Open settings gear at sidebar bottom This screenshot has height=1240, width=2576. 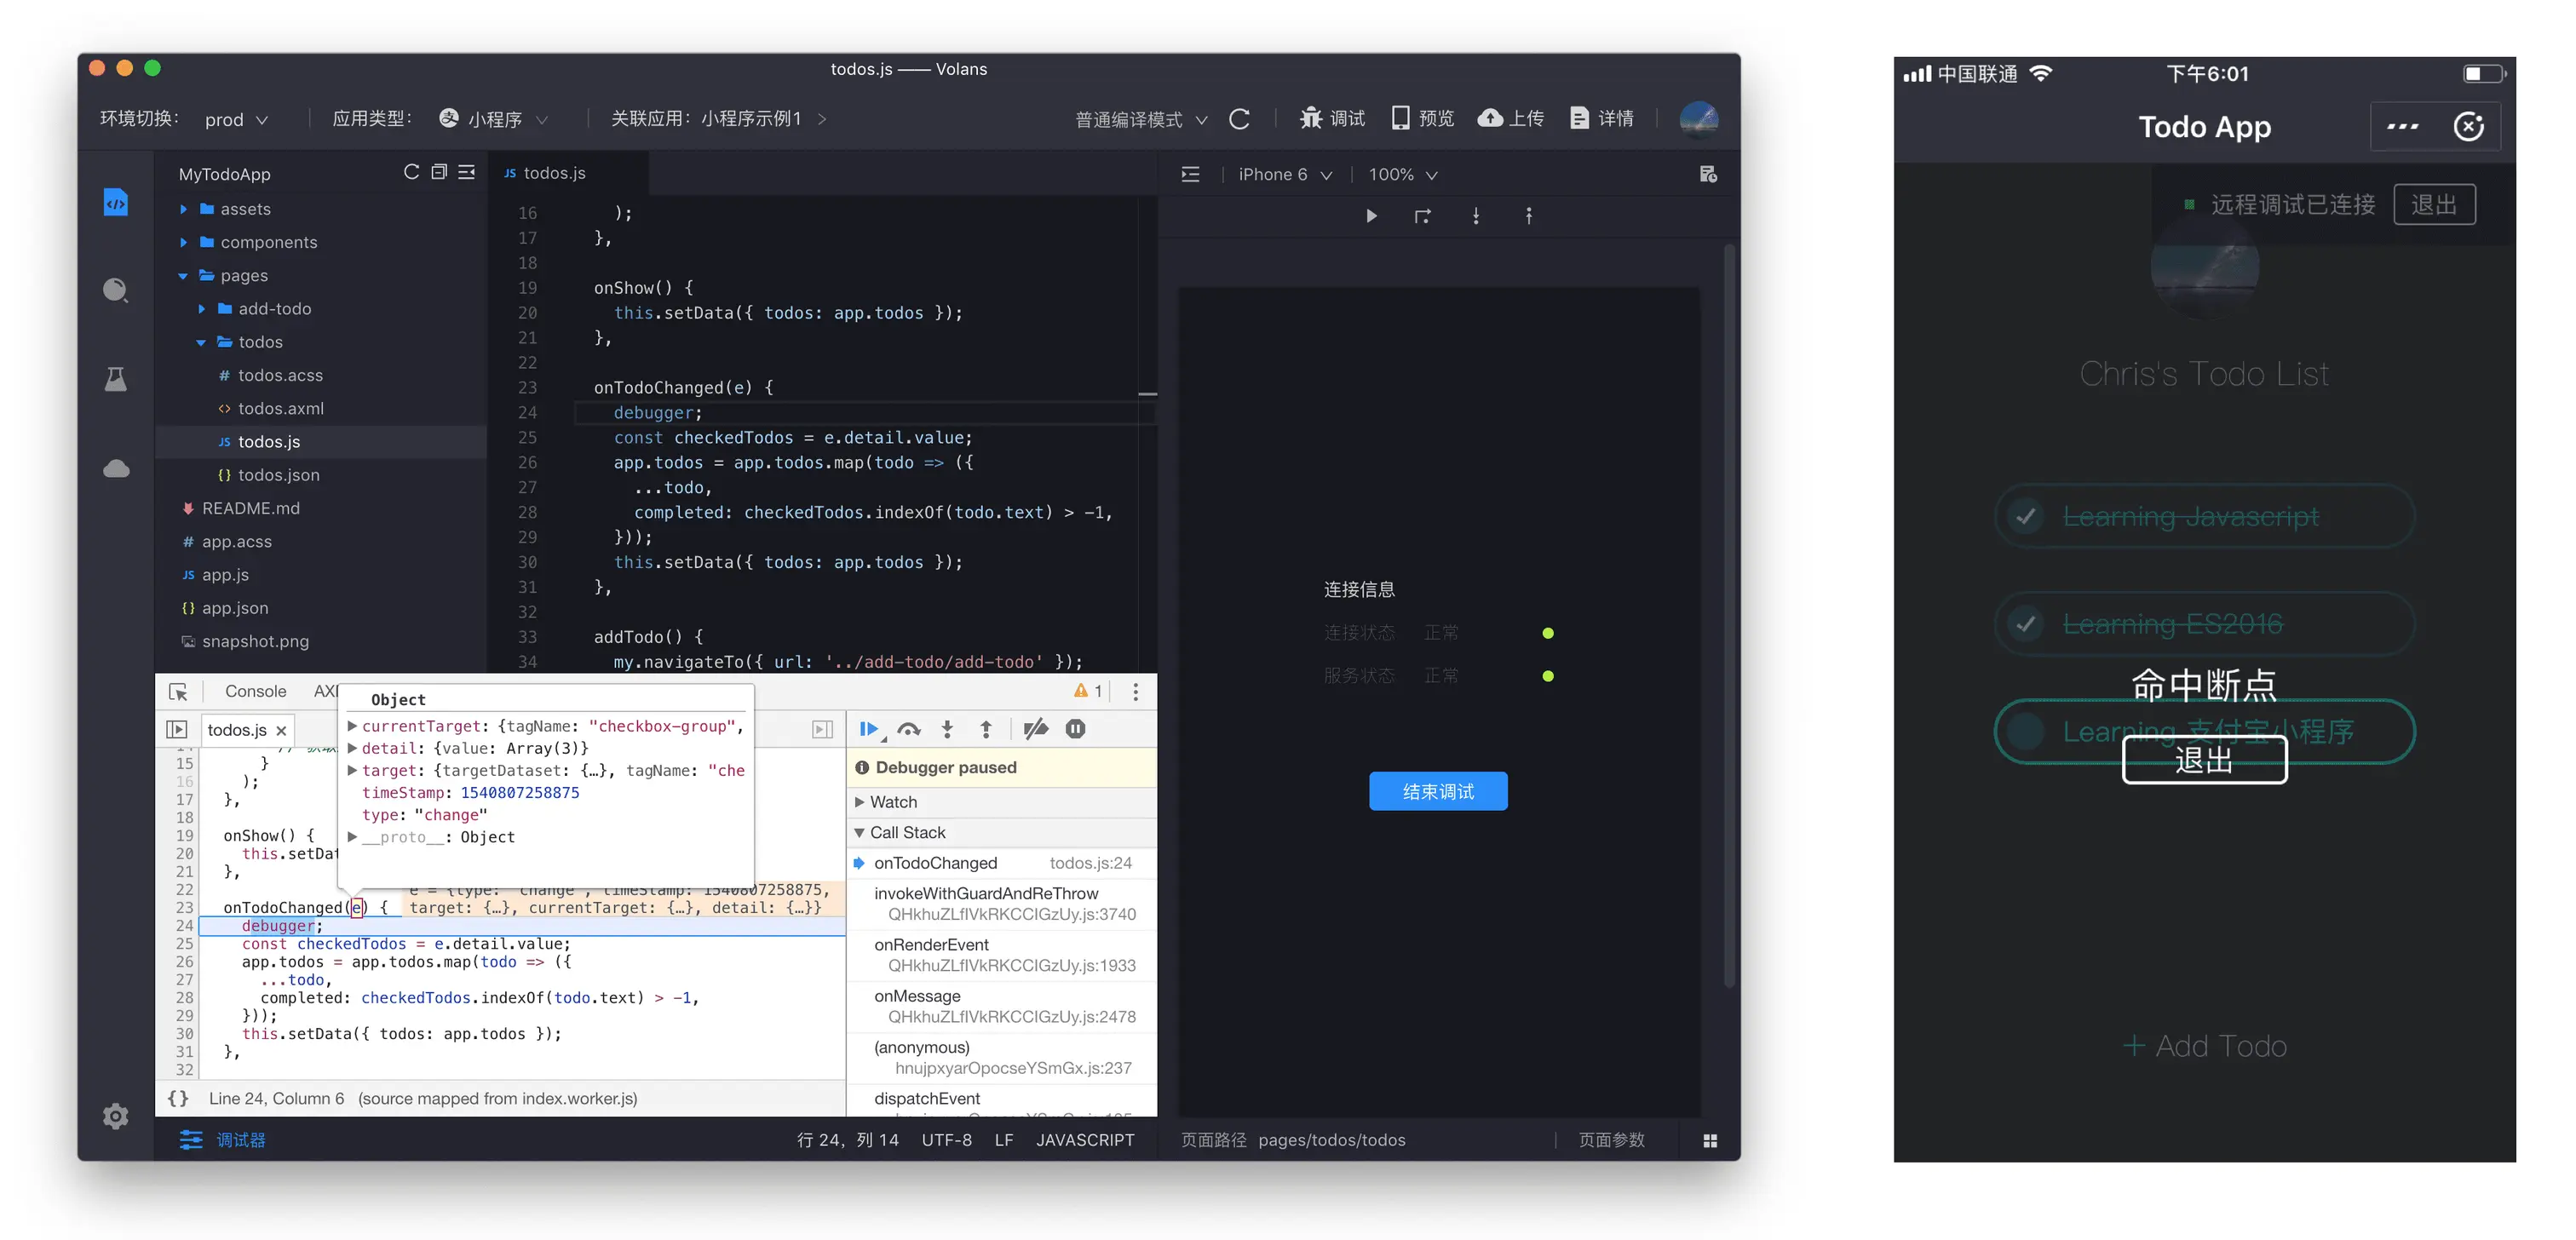116,1116
